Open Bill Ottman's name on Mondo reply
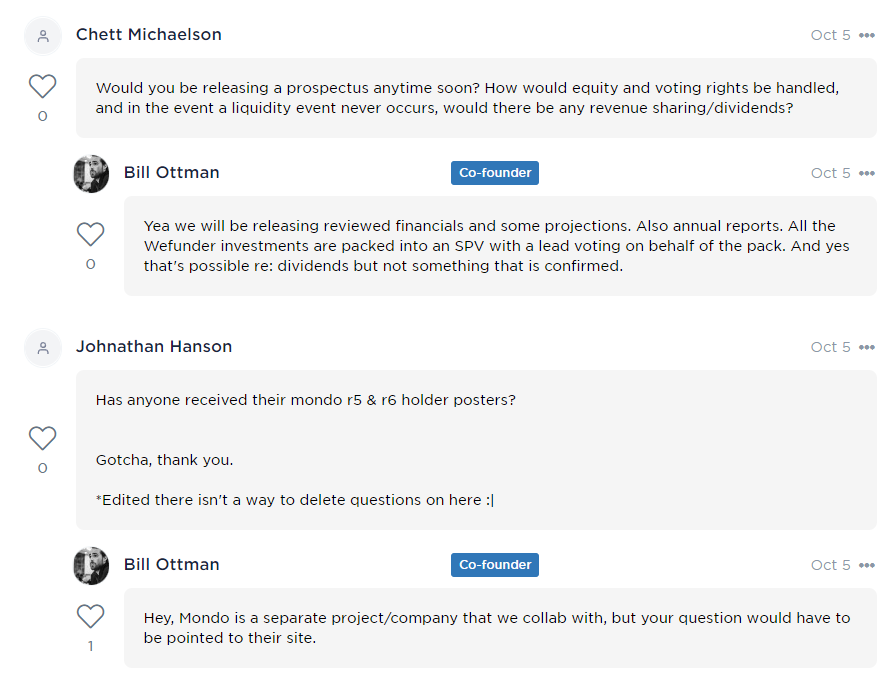The image size is (896, 694). (x=172, y=565)
